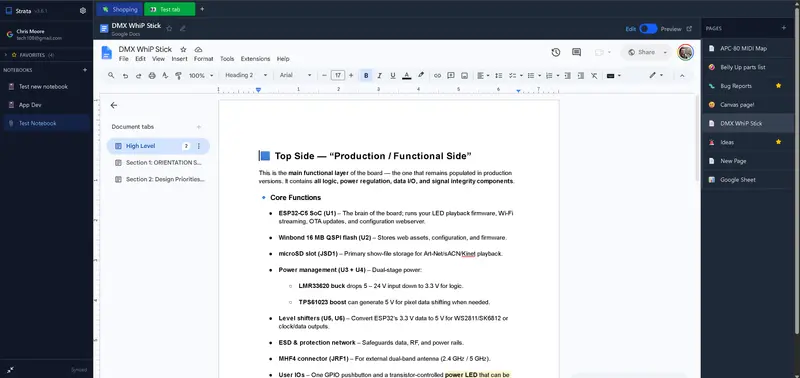Open Strata settings gear icon

83,10
